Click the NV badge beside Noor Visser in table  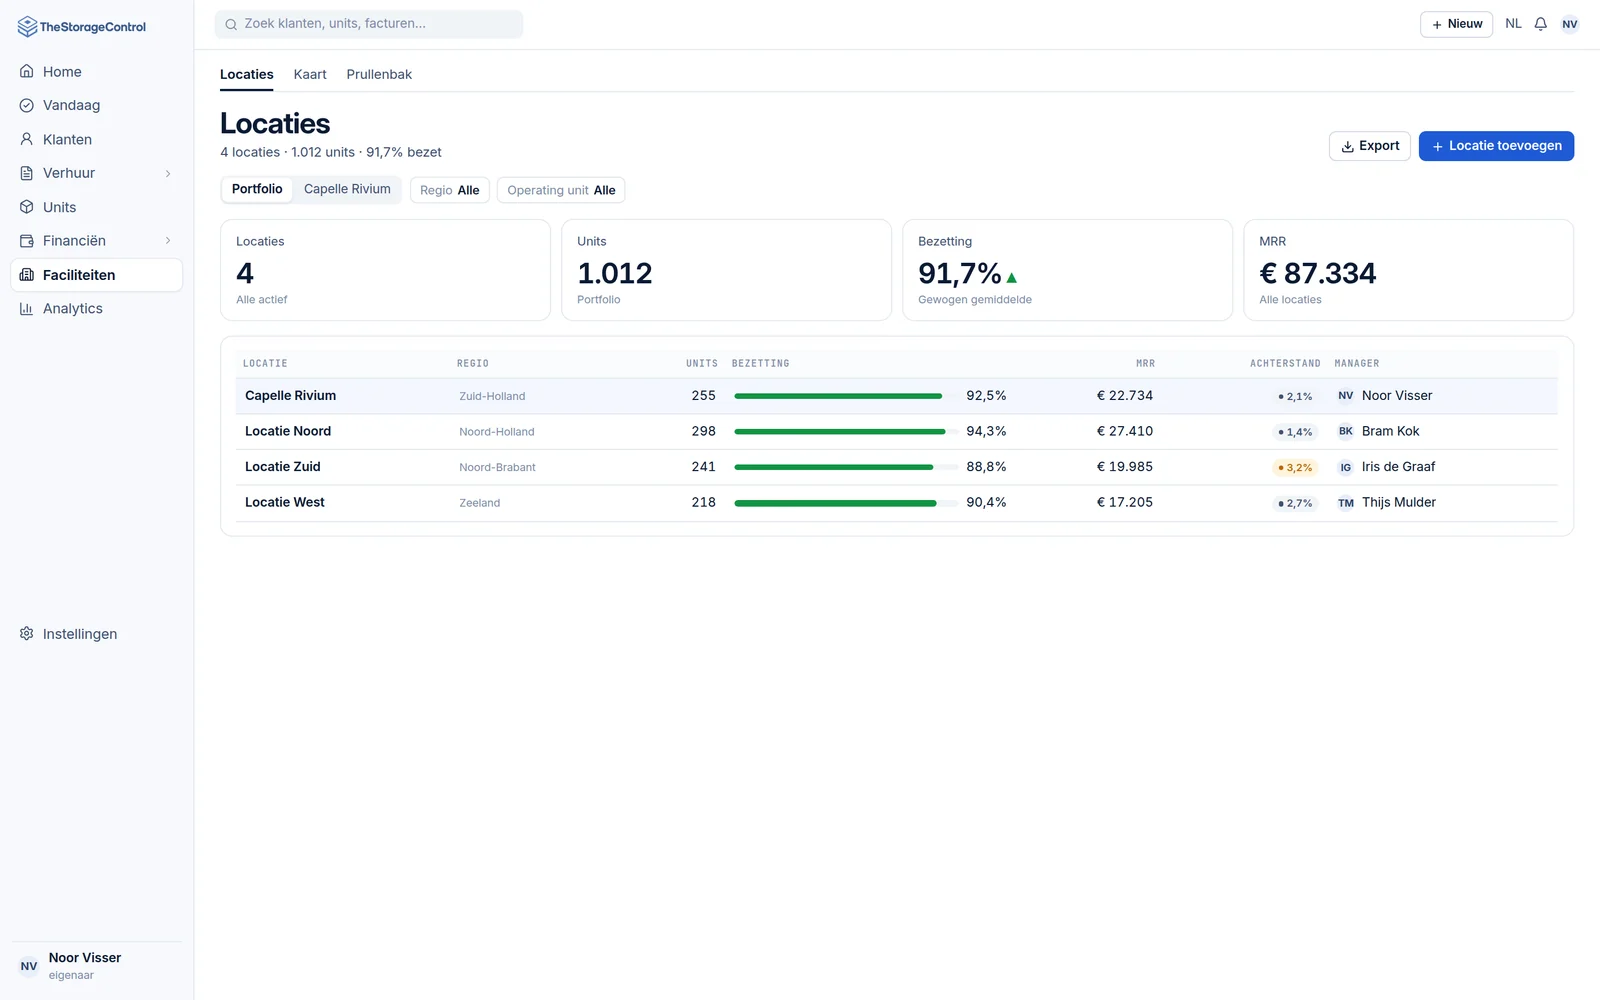pos(1346,396)
